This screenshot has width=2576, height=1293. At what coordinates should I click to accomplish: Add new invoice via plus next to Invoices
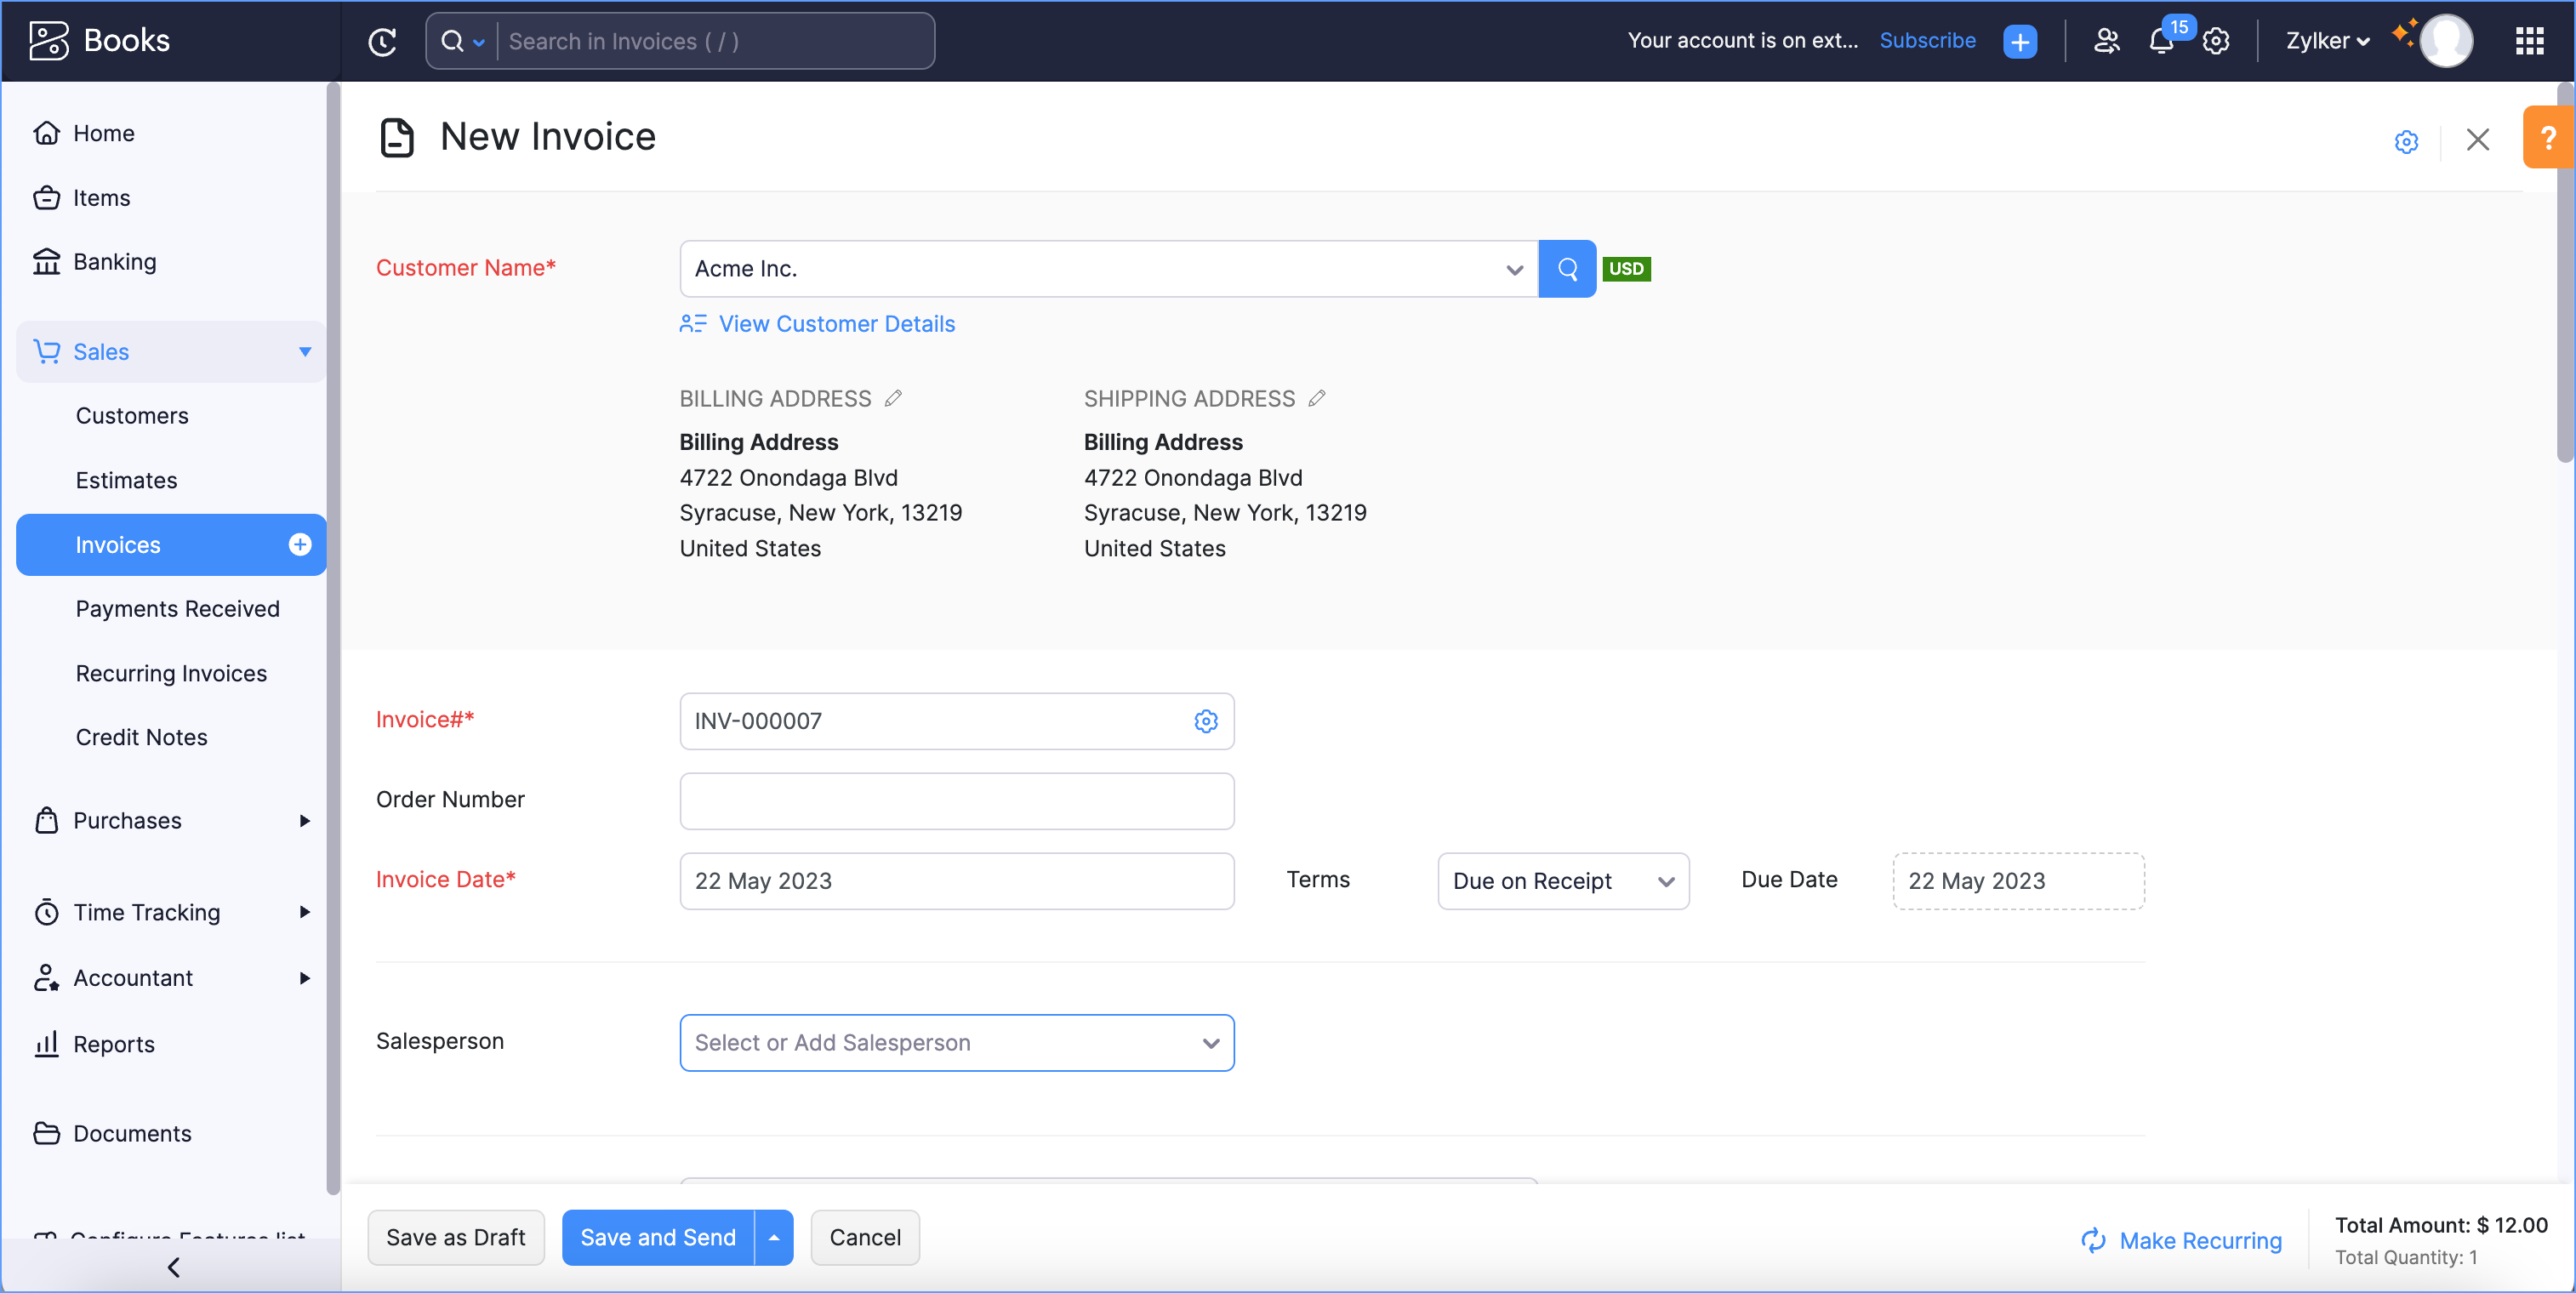click(300, 544)
